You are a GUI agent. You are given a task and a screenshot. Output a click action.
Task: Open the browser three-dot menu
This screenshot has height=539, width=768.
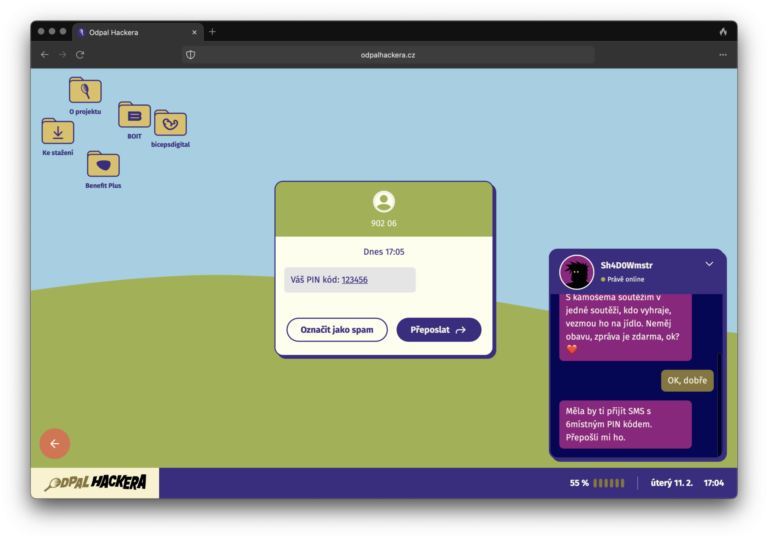coord(723,55)
